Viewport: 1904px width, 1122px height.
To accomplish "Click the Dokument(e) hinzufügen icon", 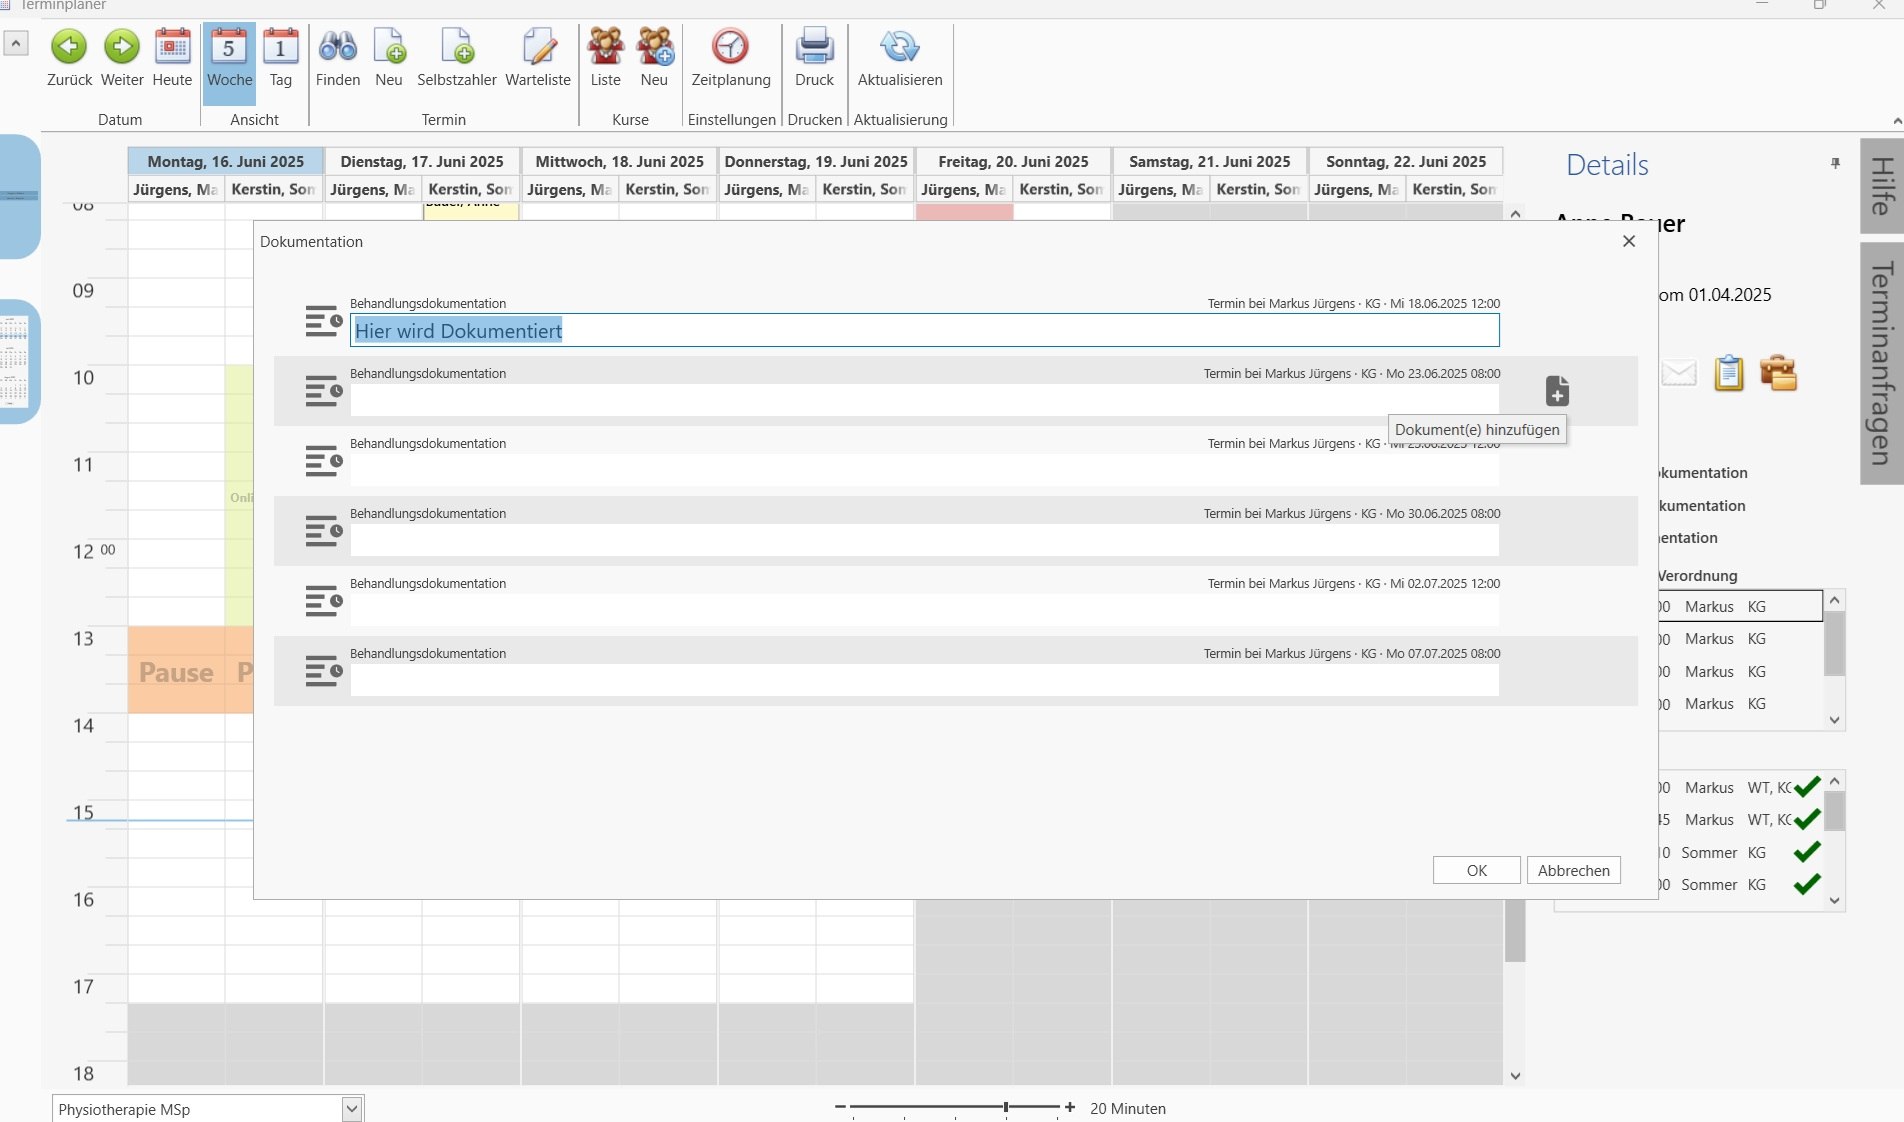I will 1557,391.
